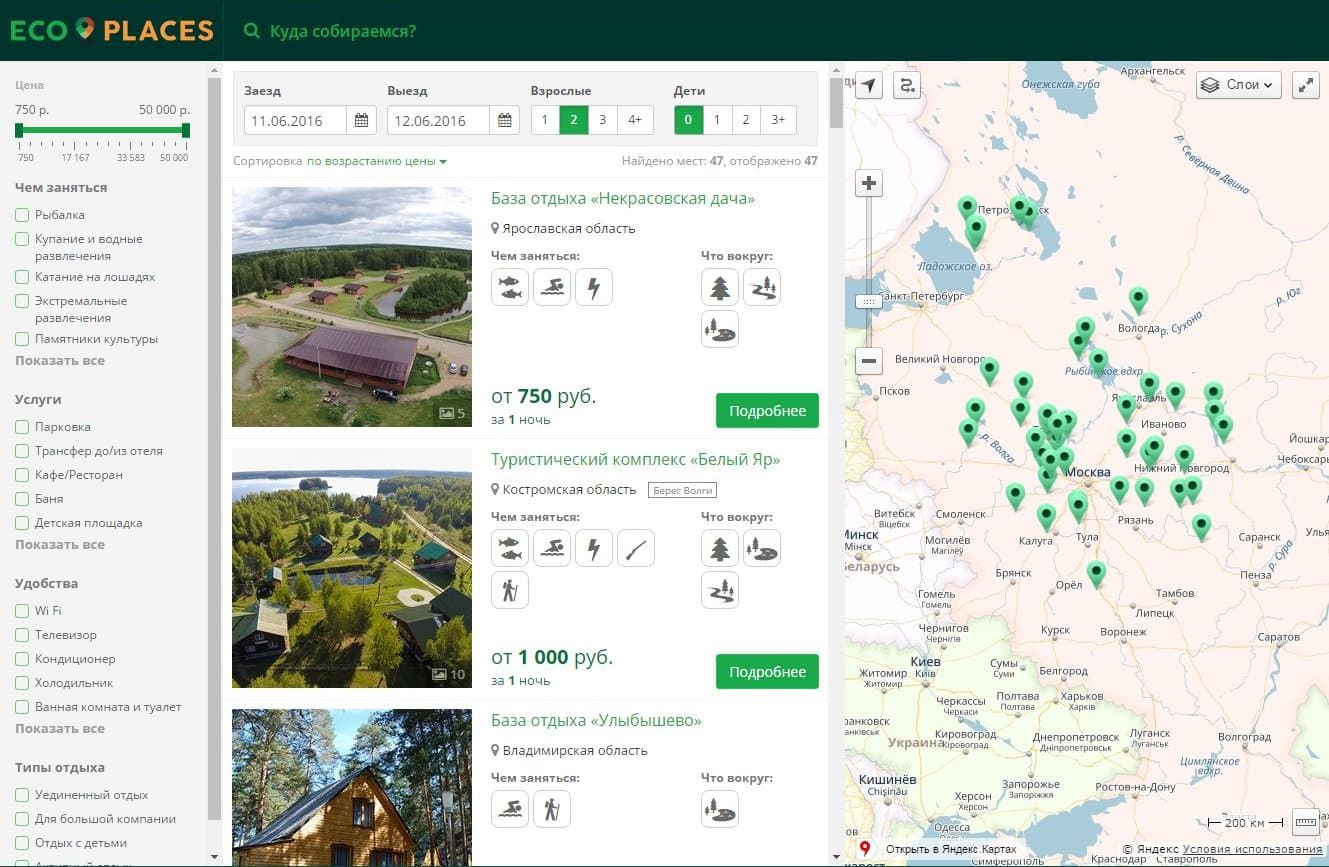Enable the Рыбалка filter checkbox
This screenshot has width=1329, height=867.
point(21,214)
